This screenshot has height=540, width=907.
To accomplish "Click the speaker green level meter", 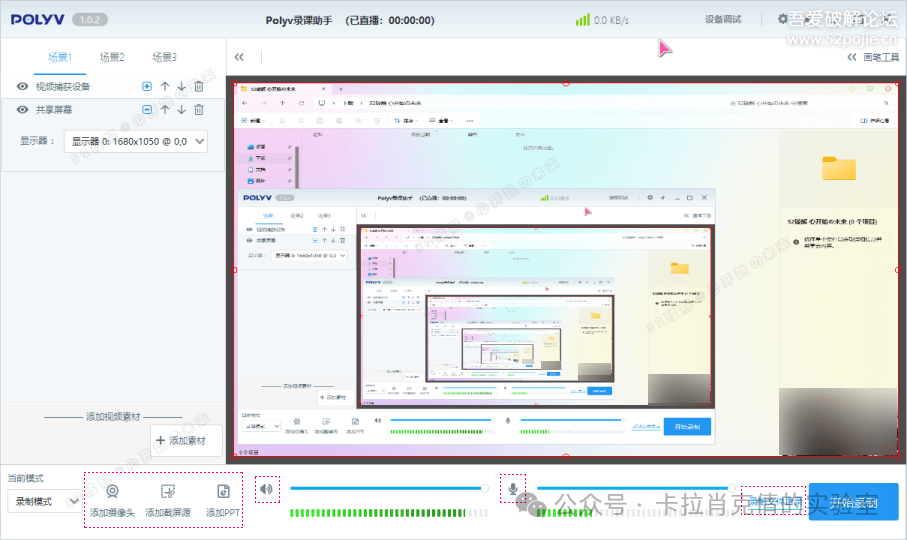I will (389, 513).
